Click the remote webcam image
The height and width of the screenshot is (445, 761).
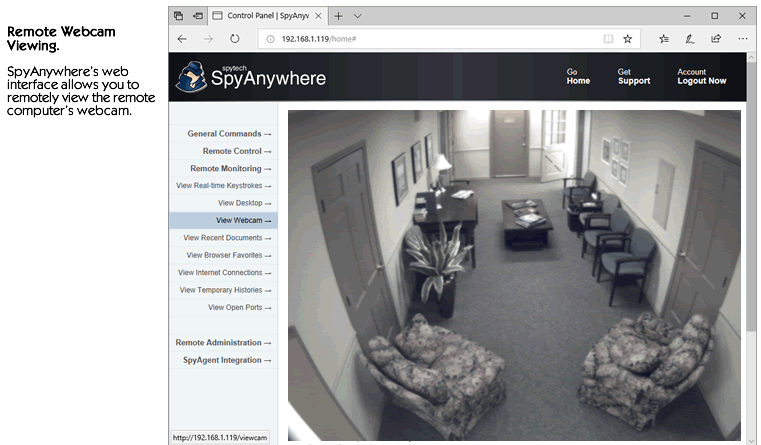click(x=514, y=275)
